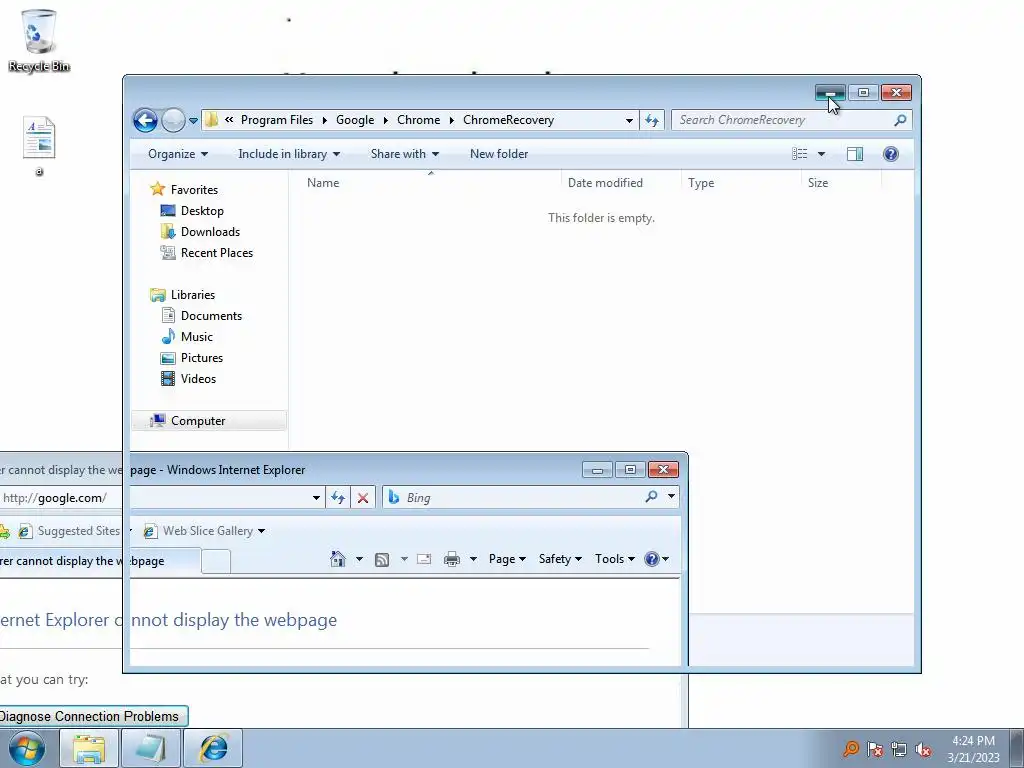The image size is (1024, 768).
Task: Click the Print icon in IE
Action: click(x=451, y=559)
